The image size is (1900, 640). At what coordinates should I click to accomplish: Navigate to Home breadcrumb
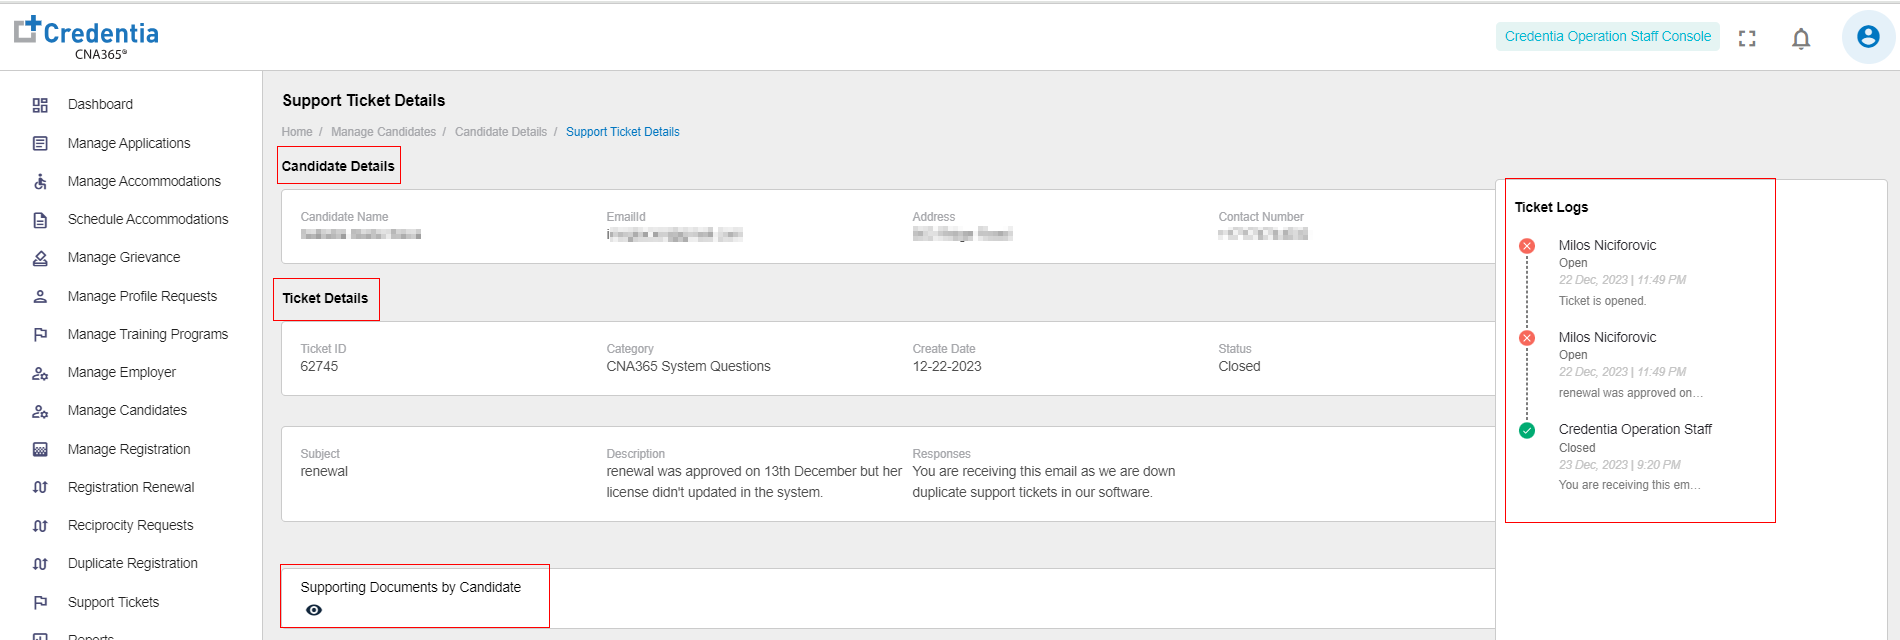pyautogui.click(x=297, y=132)
